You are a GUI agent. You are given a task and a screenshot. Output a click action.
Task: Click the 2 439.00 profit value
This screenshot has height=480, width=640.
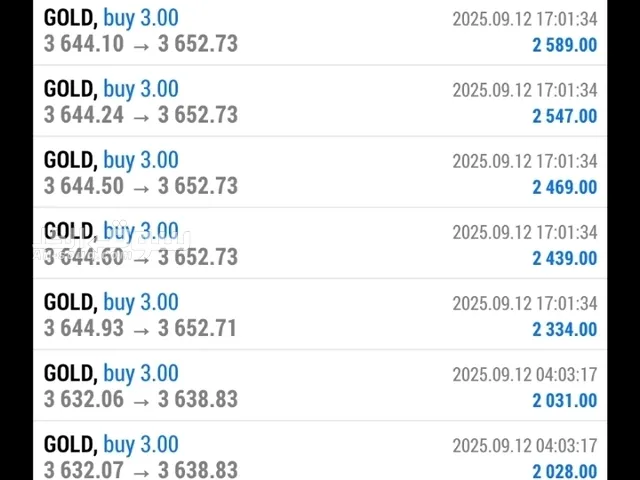click(564, 258)
